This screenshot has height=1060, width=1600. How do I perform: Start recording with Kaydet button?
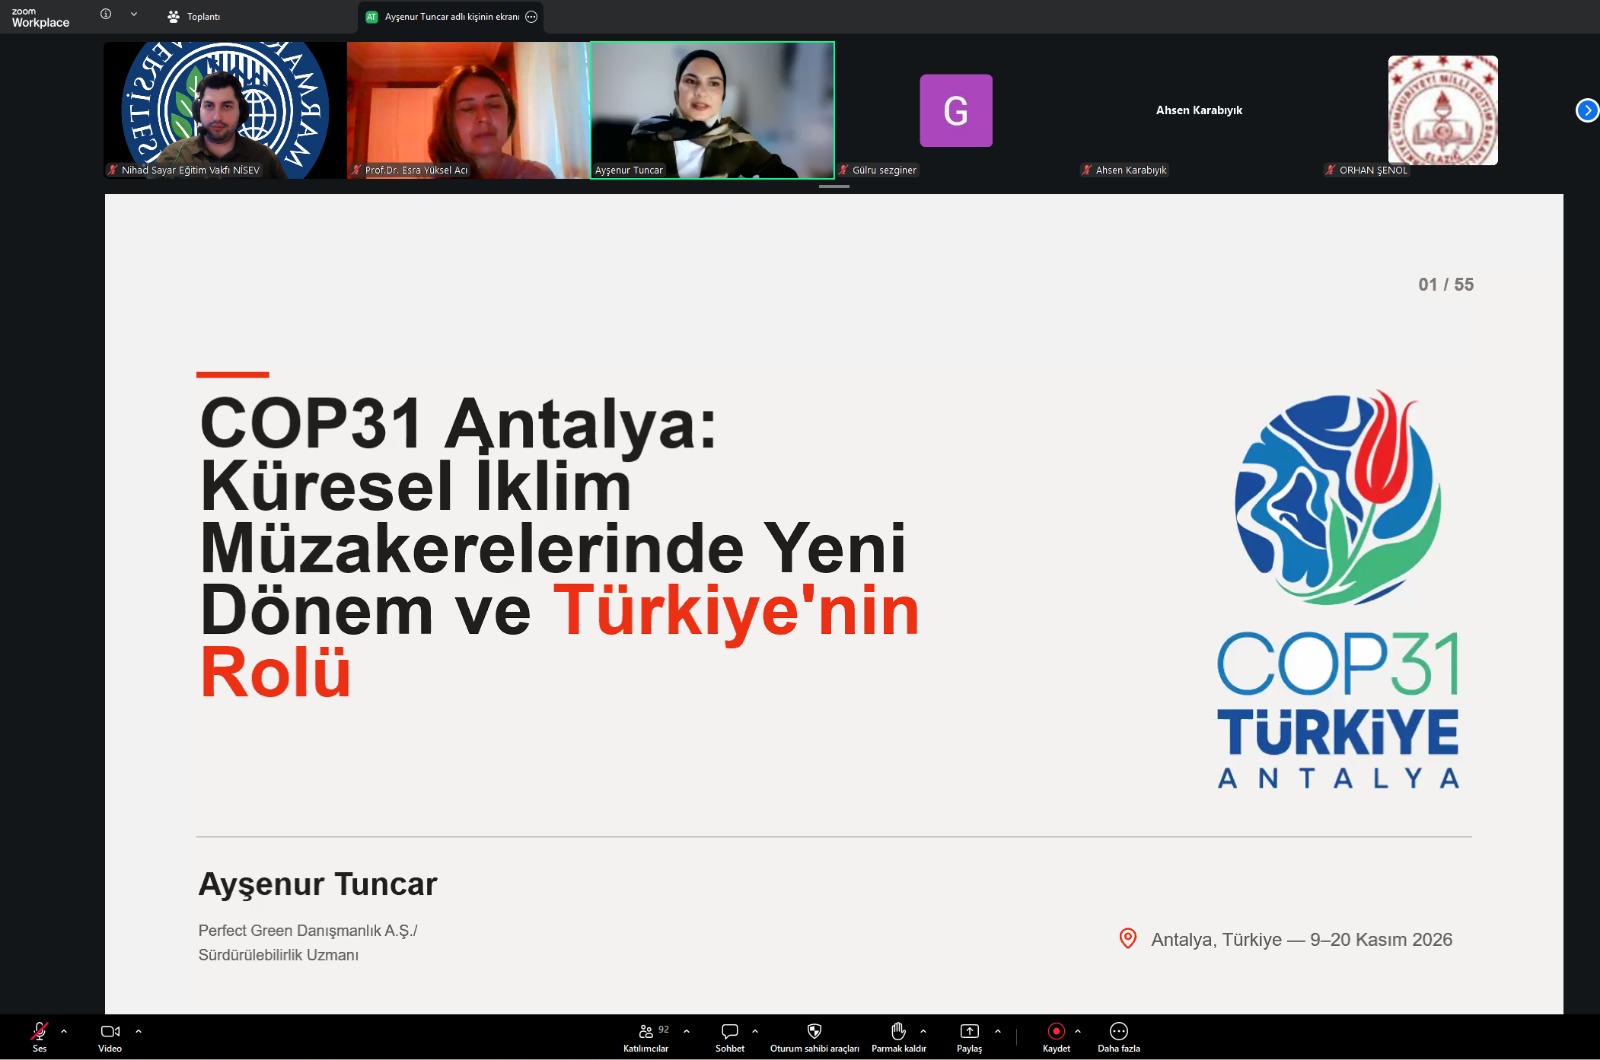[1056, 1037]
